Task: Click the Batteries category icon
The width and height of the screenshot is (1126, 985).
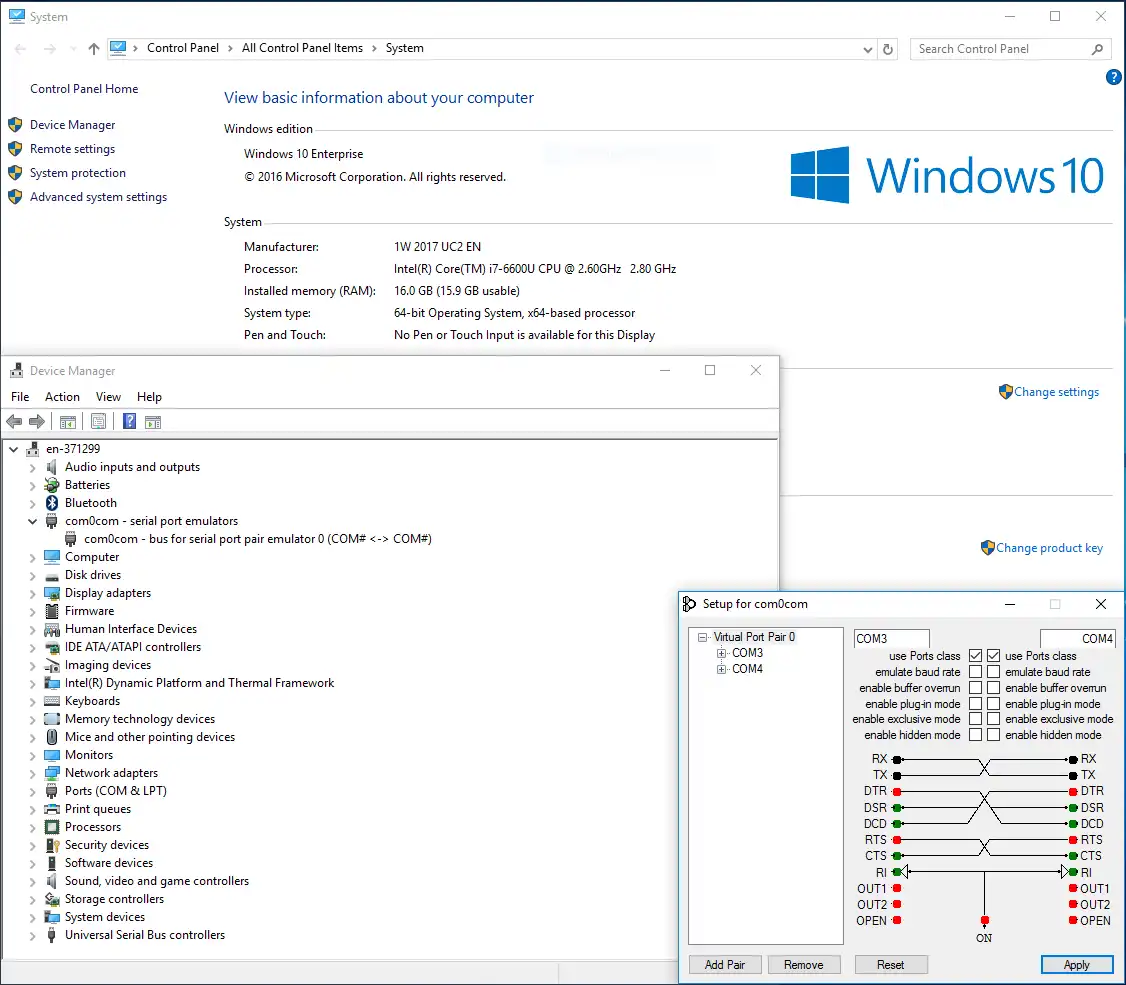Action: (x=52, y=485)
